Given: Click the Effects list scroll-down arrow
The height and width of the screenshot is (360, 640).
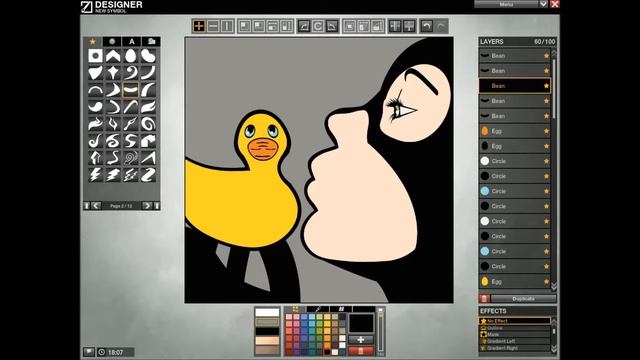Looking at the screenshot, I should pos(554,348).
